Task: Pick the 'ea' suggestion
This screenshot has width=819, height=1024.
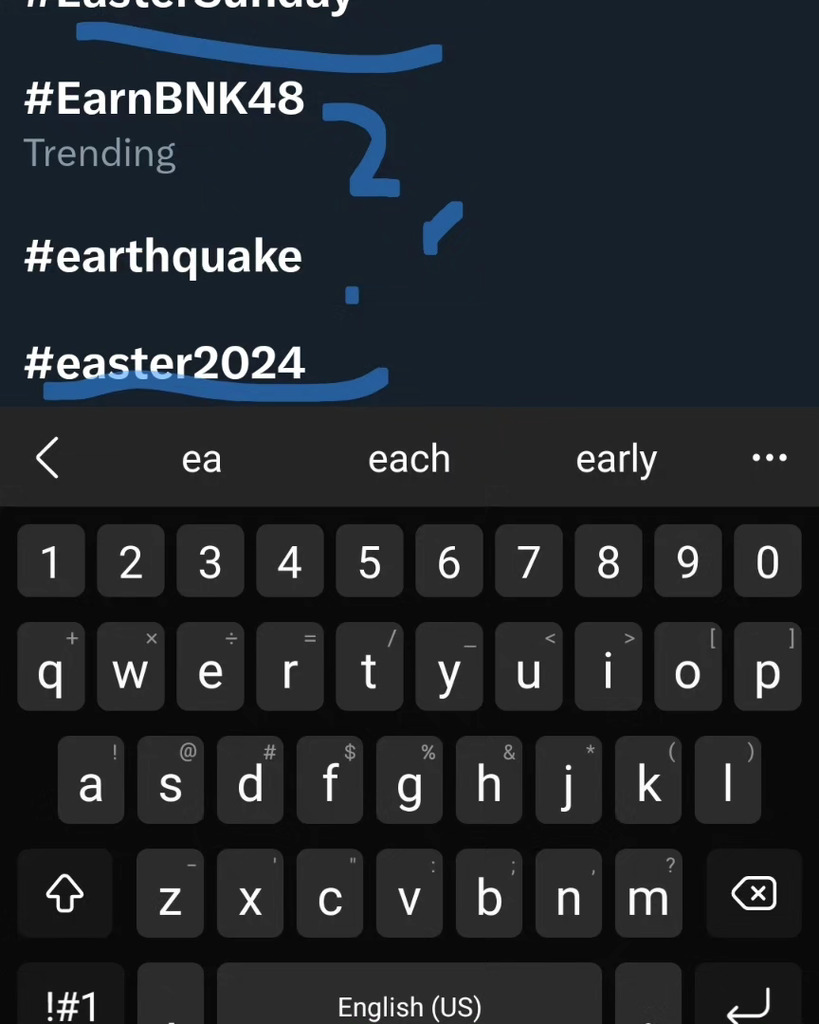Action: [201, 459]
